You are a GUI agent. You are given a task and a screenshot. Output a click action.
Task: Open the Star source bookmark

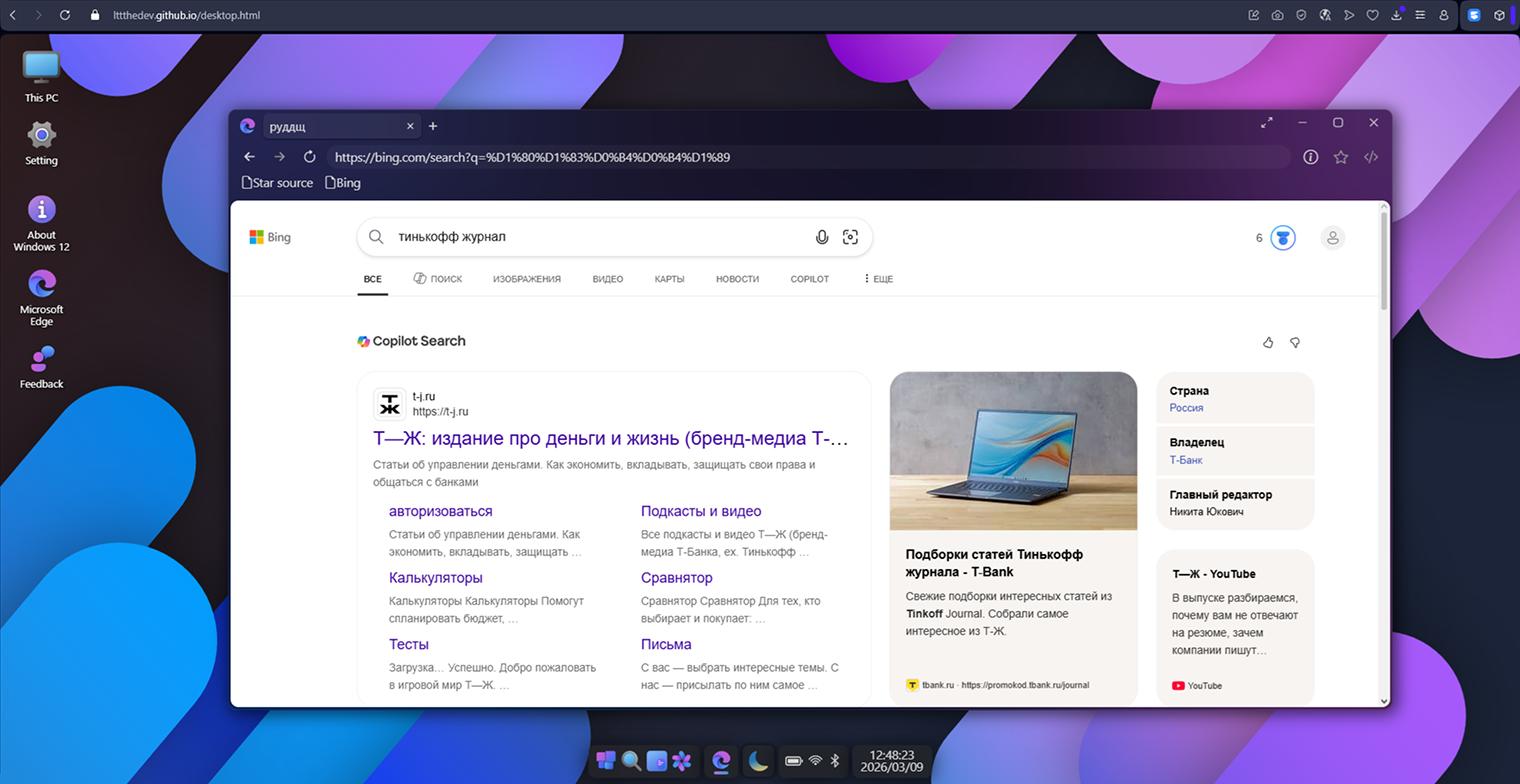pyautogui.click(x=277, y=183)
